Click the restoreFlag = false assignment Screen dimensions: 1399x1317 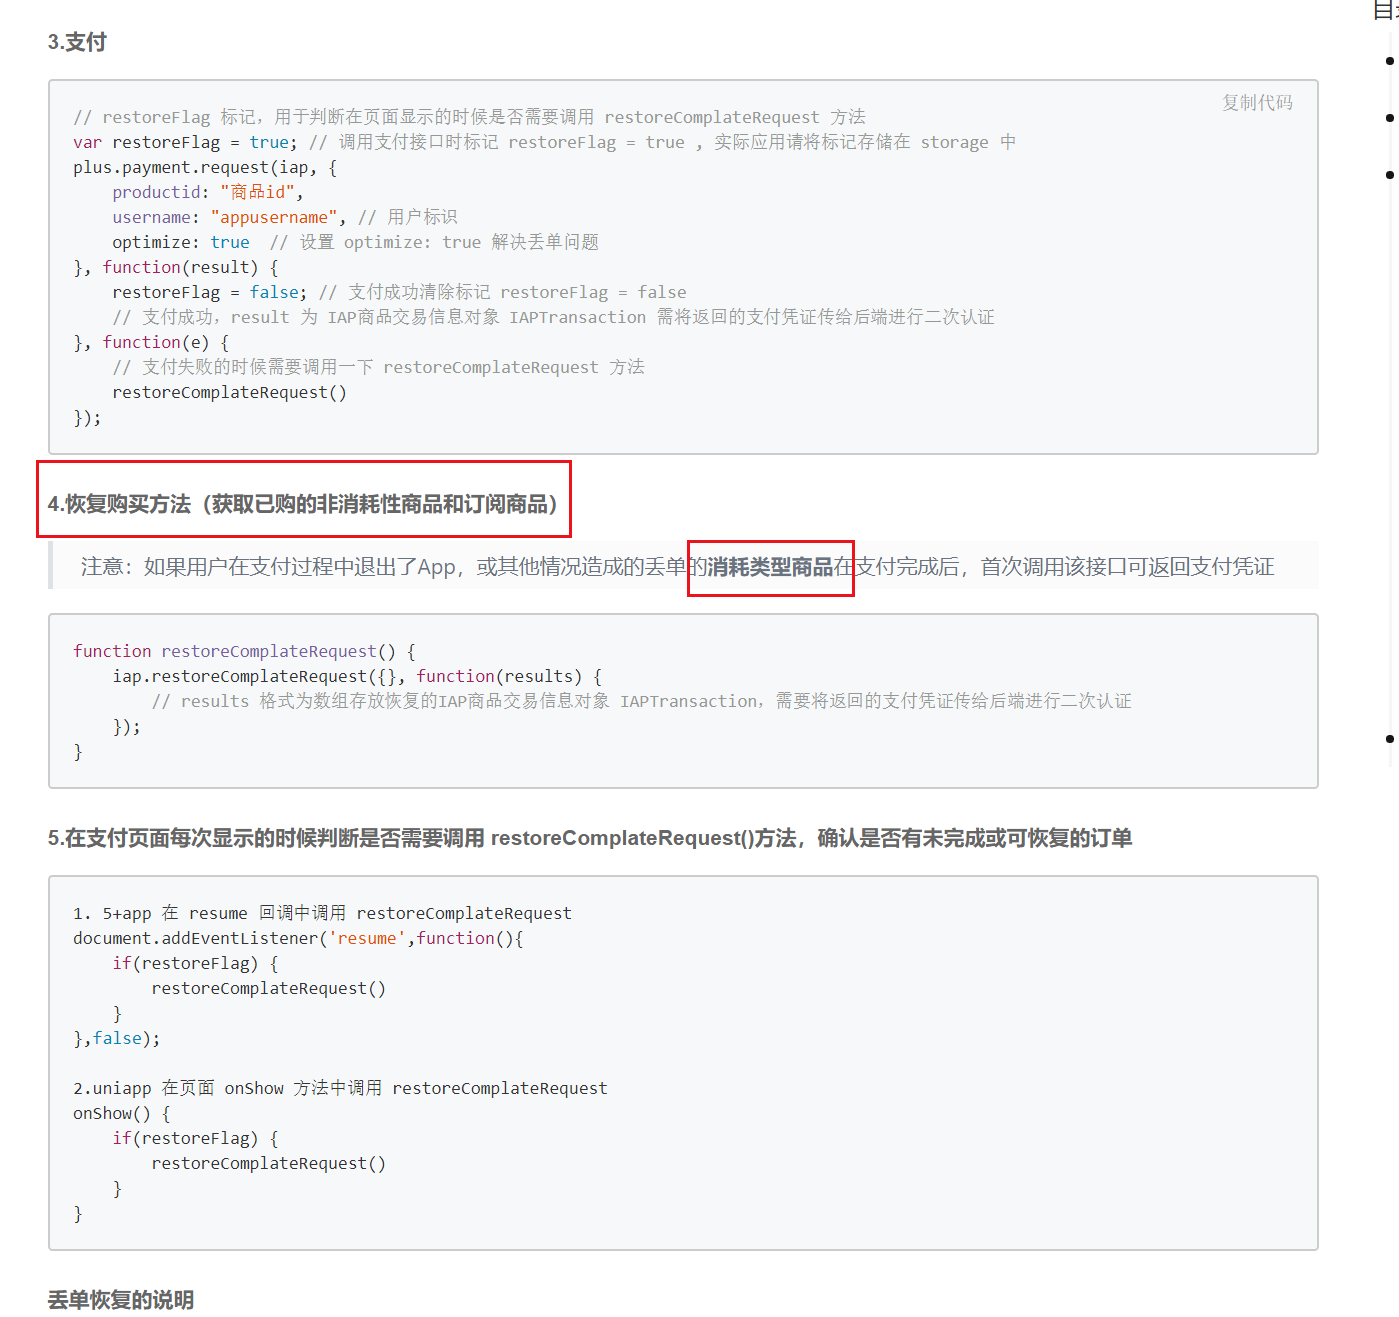pyautogui.click(x=209, y=292)
